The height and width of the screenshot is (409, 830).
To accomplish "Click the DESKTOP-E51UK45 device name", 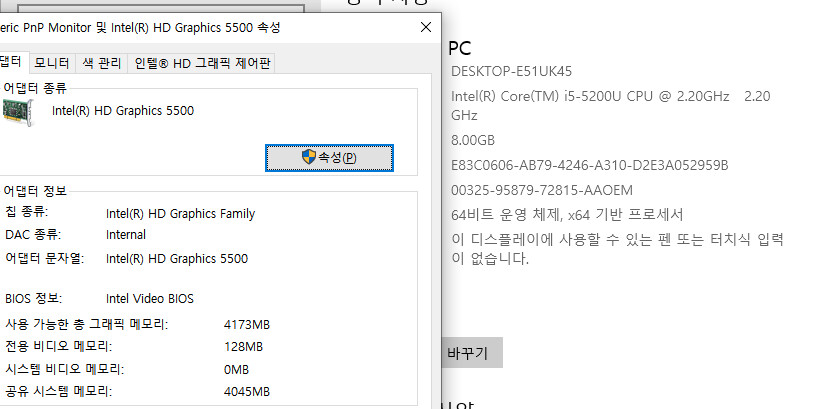I will 511,71.
